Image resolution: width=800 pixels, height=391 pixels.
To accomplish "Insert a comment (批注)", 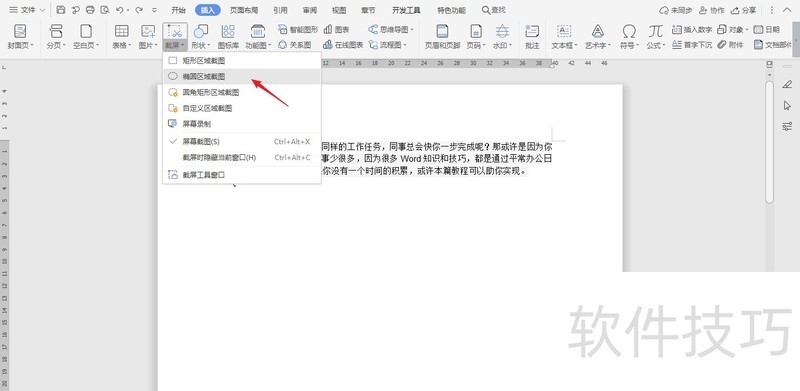I will (532, 37).
